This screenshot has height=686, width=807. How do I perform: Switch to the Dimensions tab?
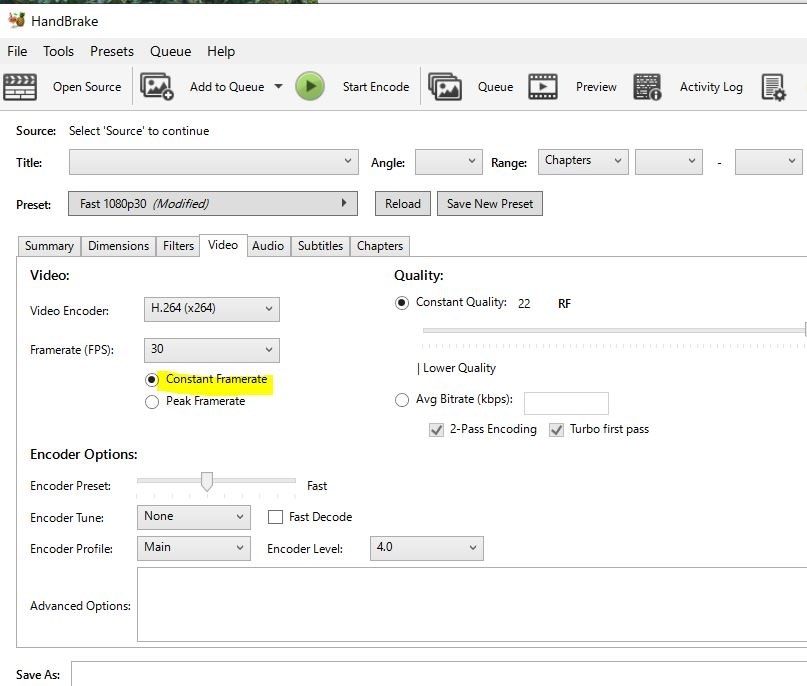coord(118,246)
